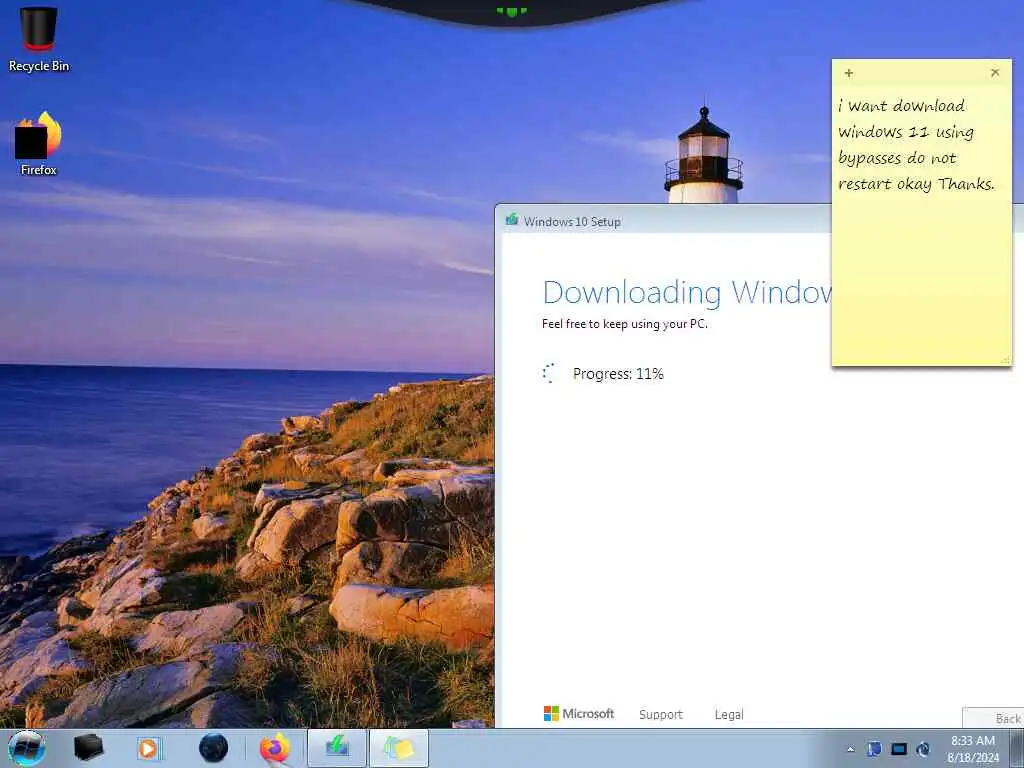
Task: Open the black box taskbar icon
Action: (88, 748)
